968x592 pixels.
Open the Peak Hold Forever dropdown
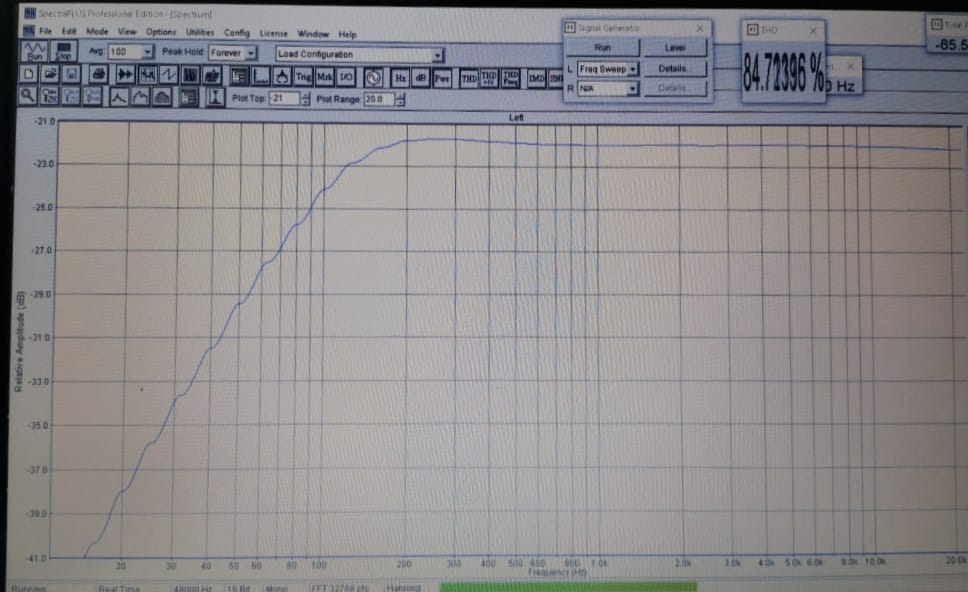pos(251,53)
